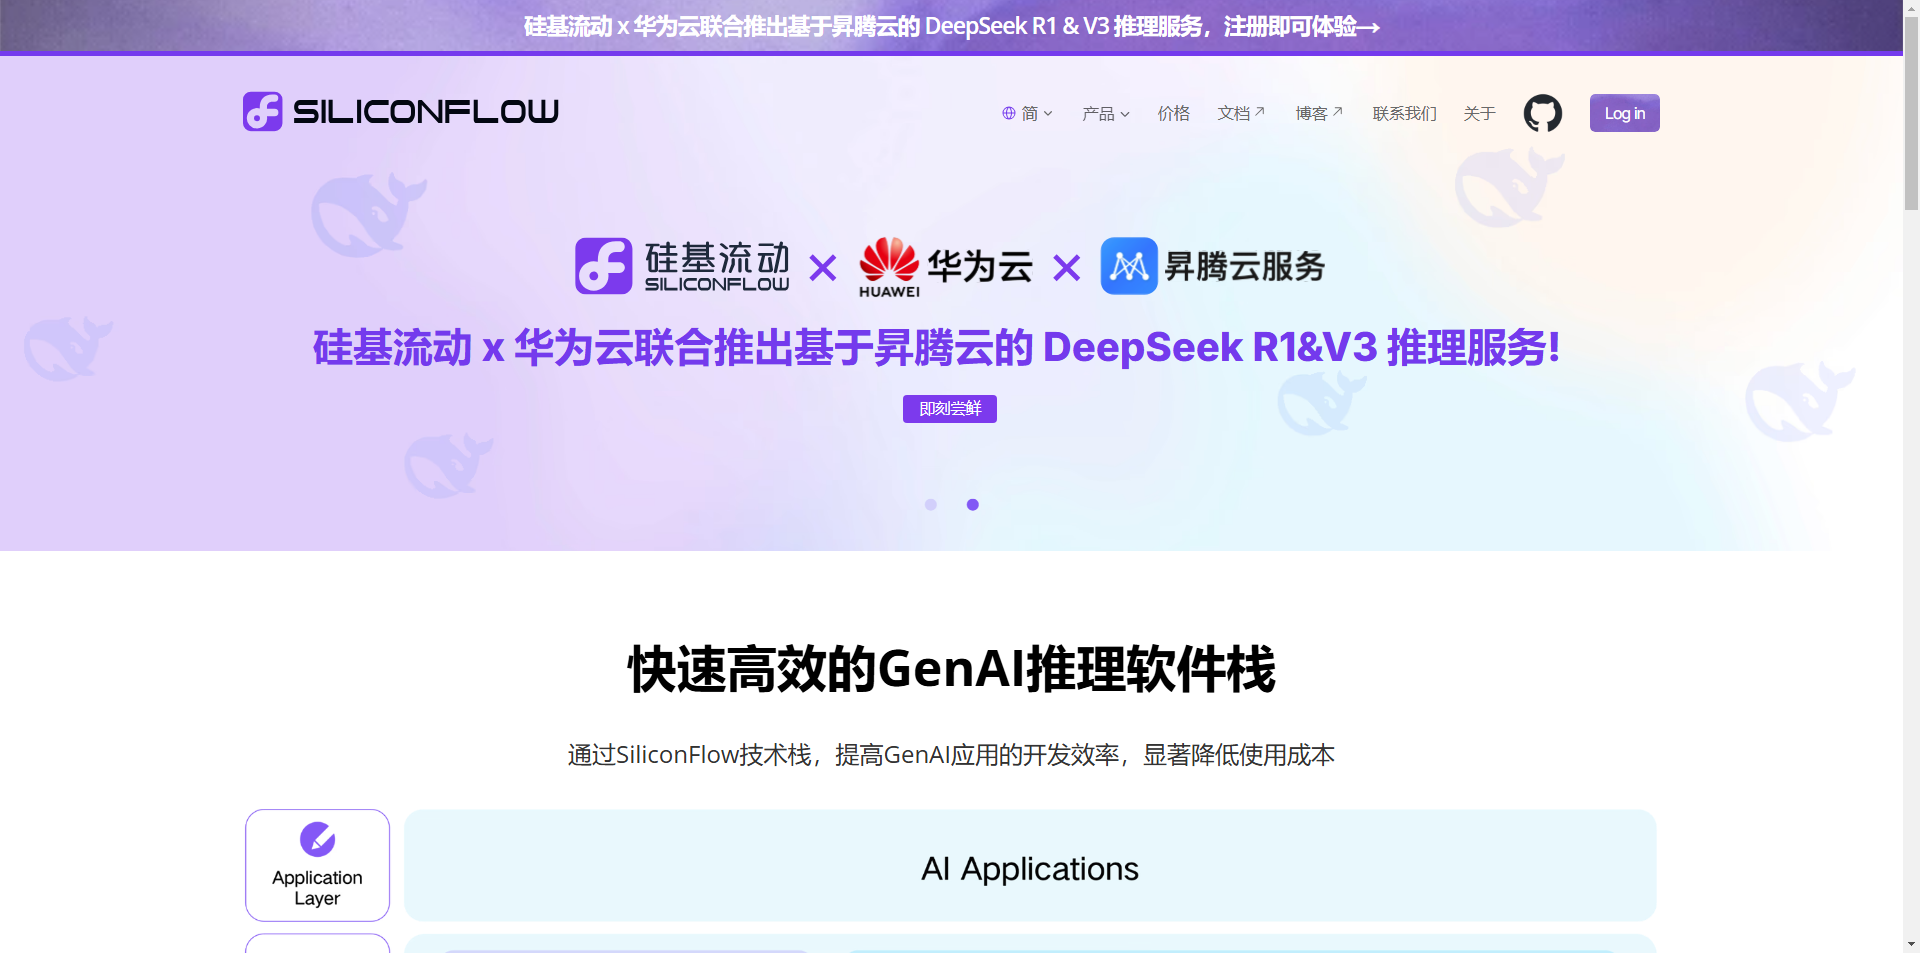Open the 文档 external link
This screenshot has height=953, width=1920.
pyautogui.click(x=1241, y=113)
